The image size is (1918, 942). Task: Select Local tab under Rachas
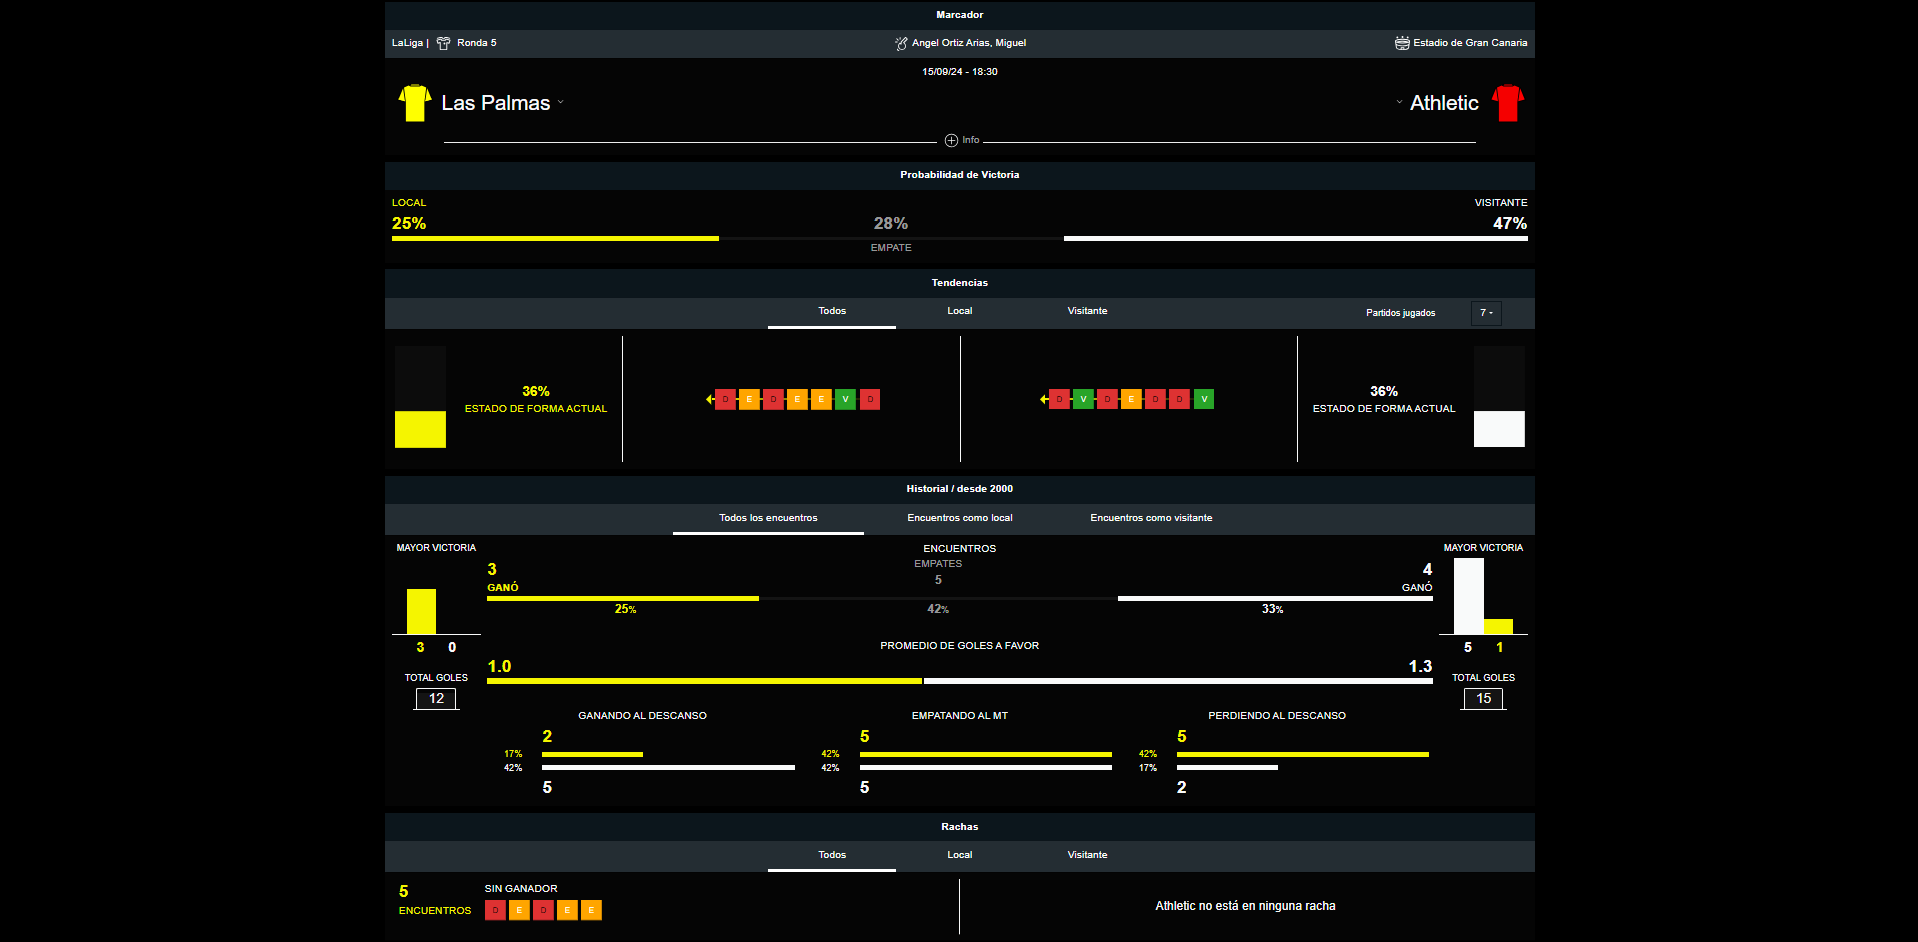click(x=960, y=855)
